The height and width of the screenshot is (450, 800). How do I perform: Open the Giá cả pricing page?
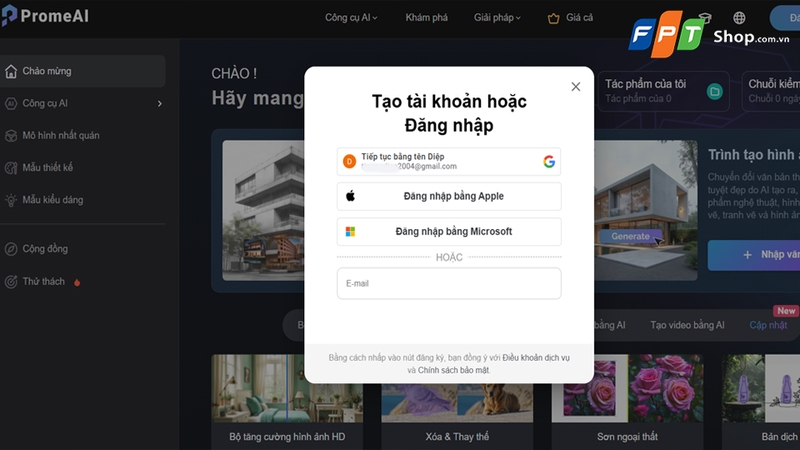click(x=579, y=18)
